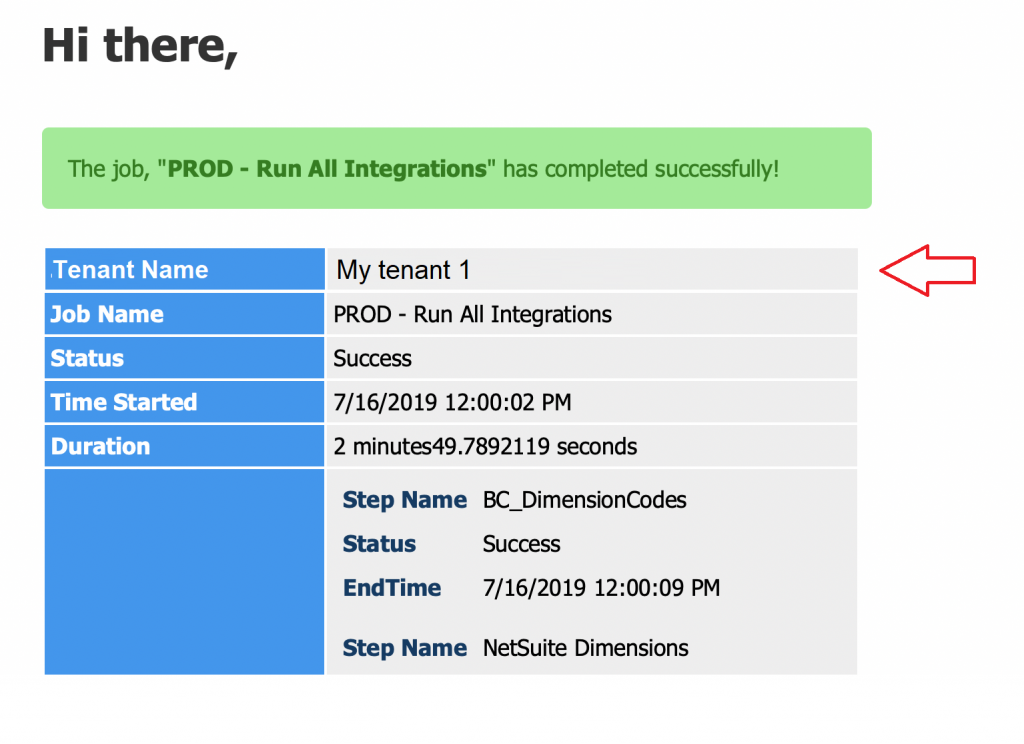Click the duration value of 2 minutes
Image resolution: width=1024 pixels, height=744 pixels.
tap(485, 446)
